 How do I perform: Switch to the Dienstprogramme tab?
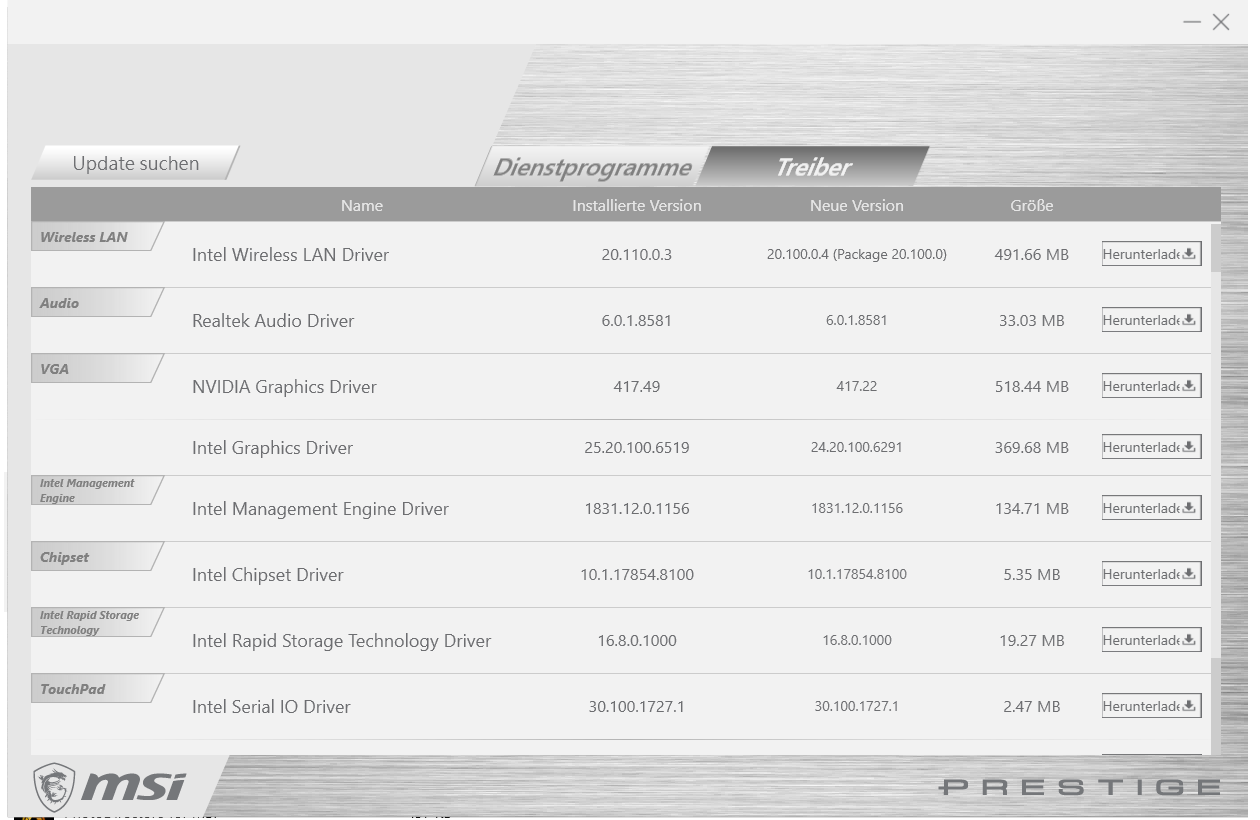pos(594,167)
